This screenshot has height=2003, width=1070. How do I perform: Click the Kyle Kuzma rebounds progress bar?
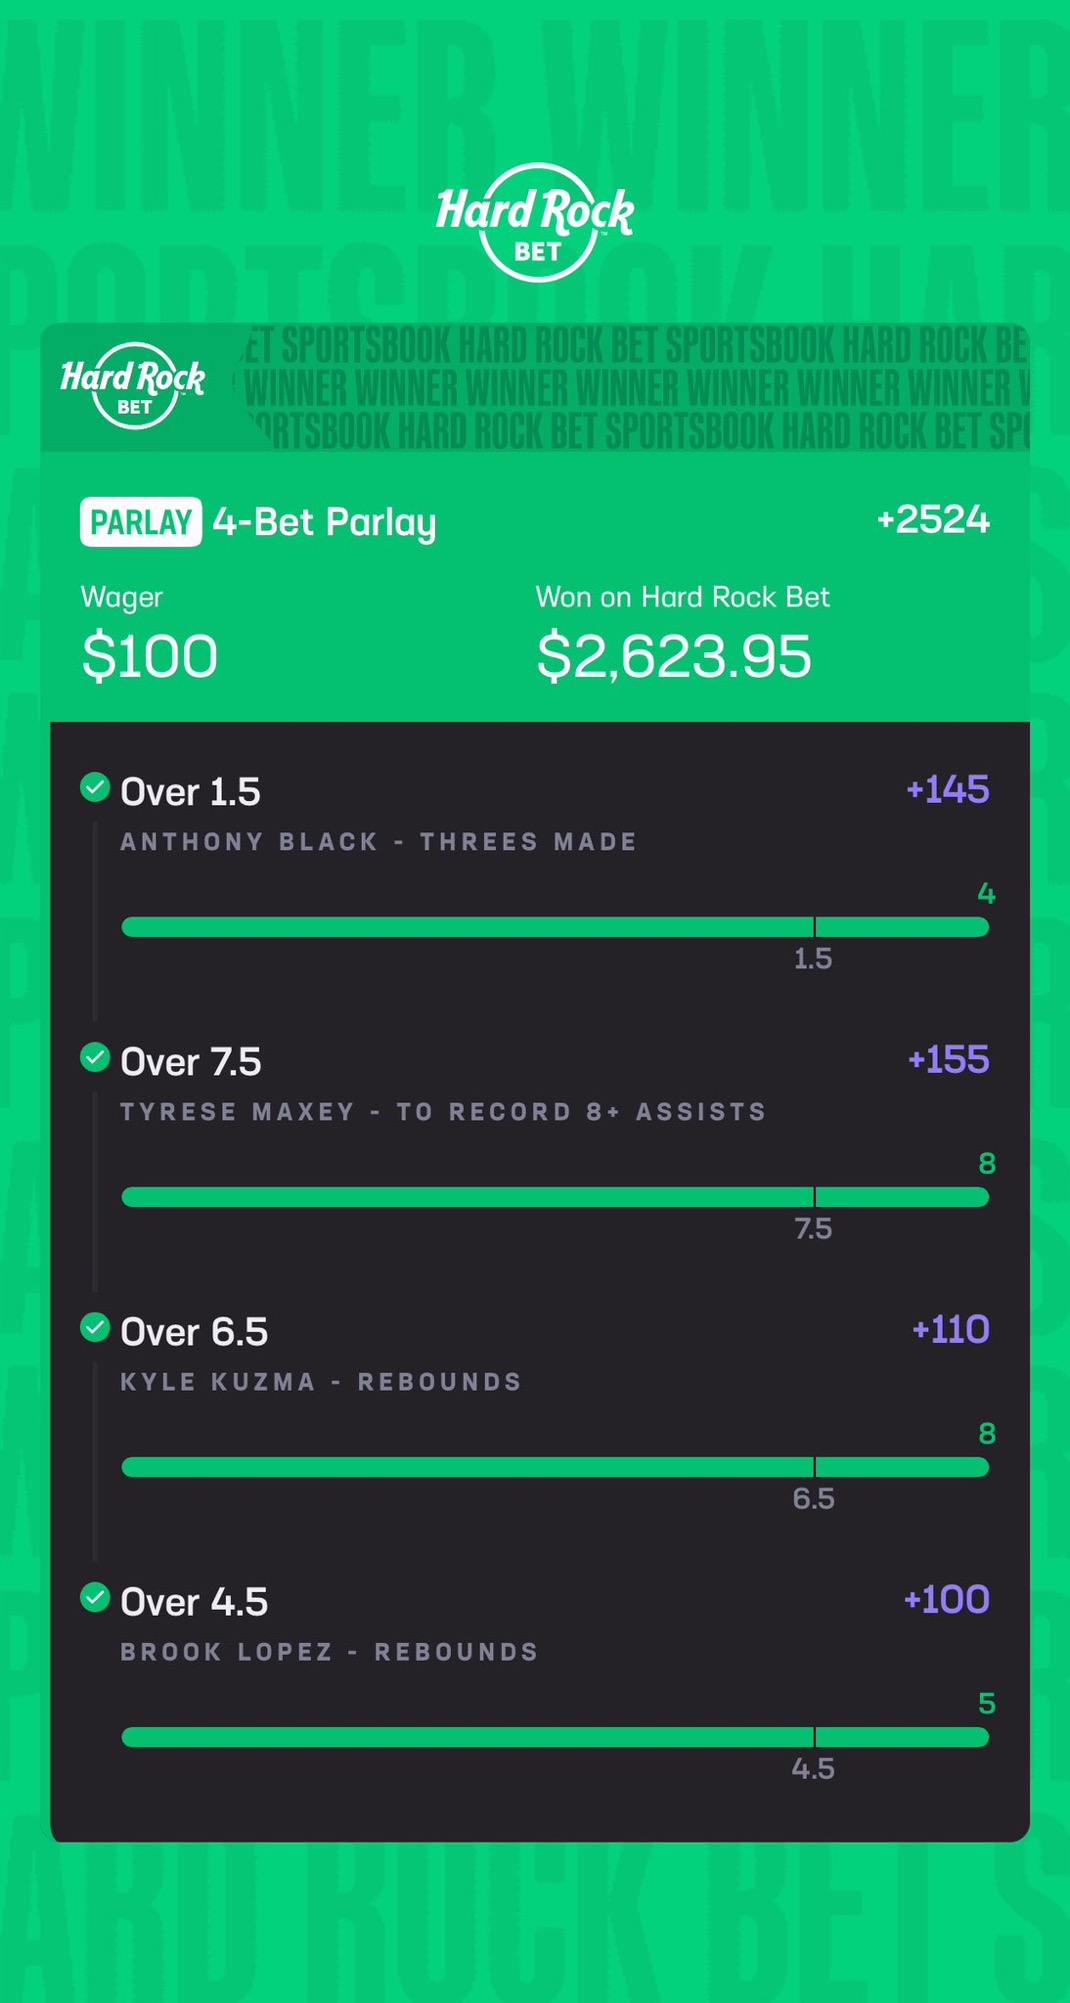tap(555, 1467)
